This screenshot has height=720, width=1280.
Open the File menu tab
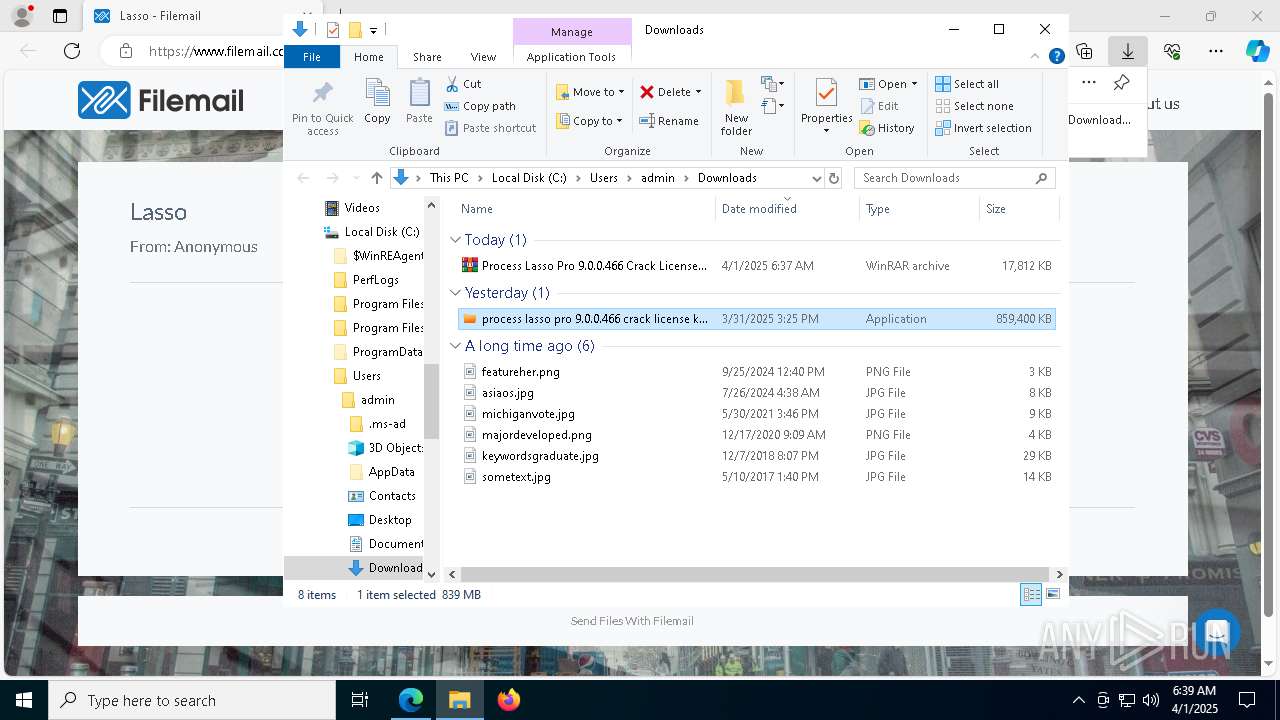tap(312, 57)
